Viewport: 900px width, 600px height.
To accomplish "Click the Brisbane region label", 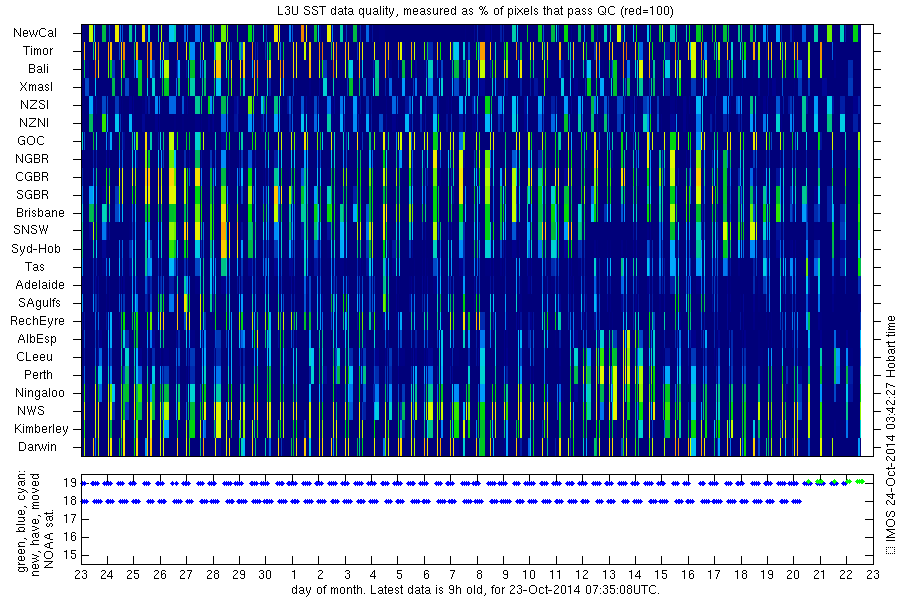I will tap(40, 212).
